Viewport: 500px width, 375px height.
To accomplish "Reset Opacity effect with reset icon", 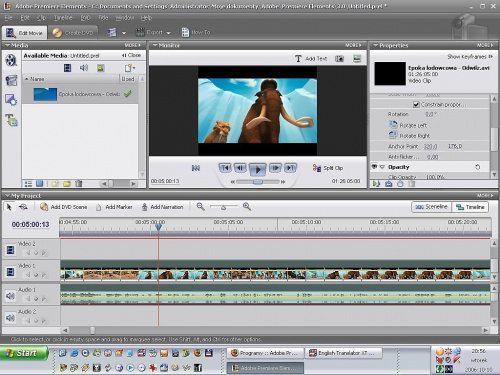I will coord(477,167).
